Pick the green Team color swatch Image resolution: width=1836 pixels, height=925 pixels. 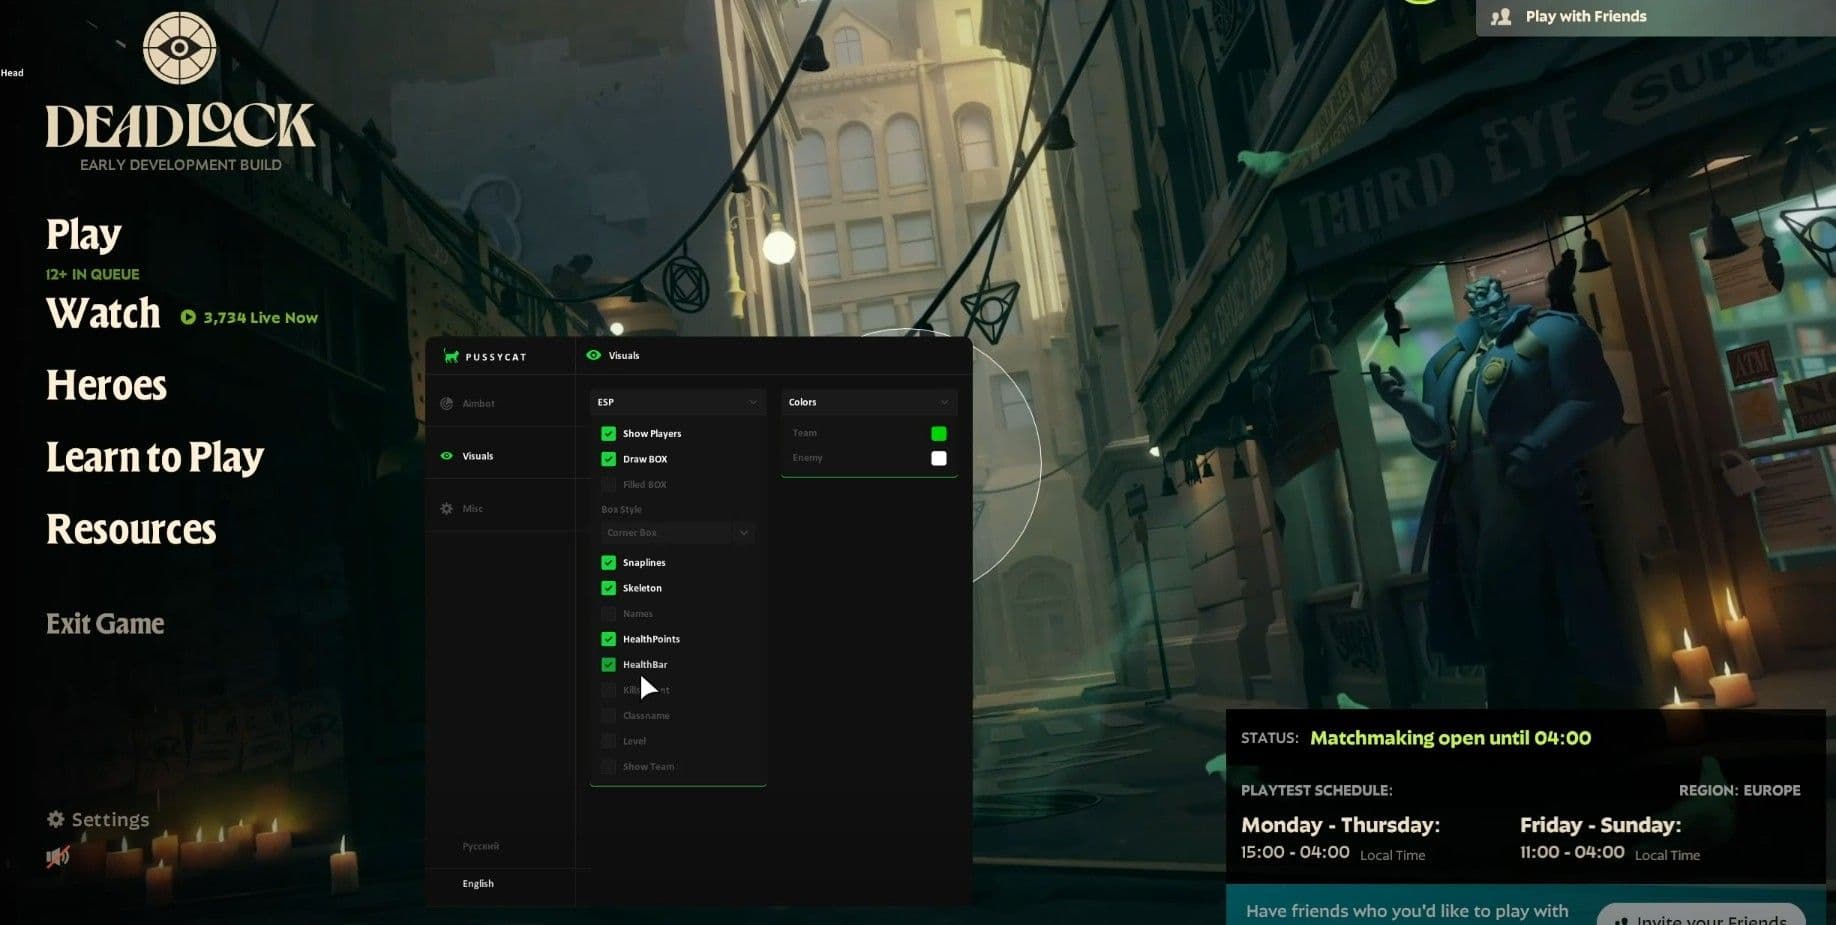click(x=939, y=434)
